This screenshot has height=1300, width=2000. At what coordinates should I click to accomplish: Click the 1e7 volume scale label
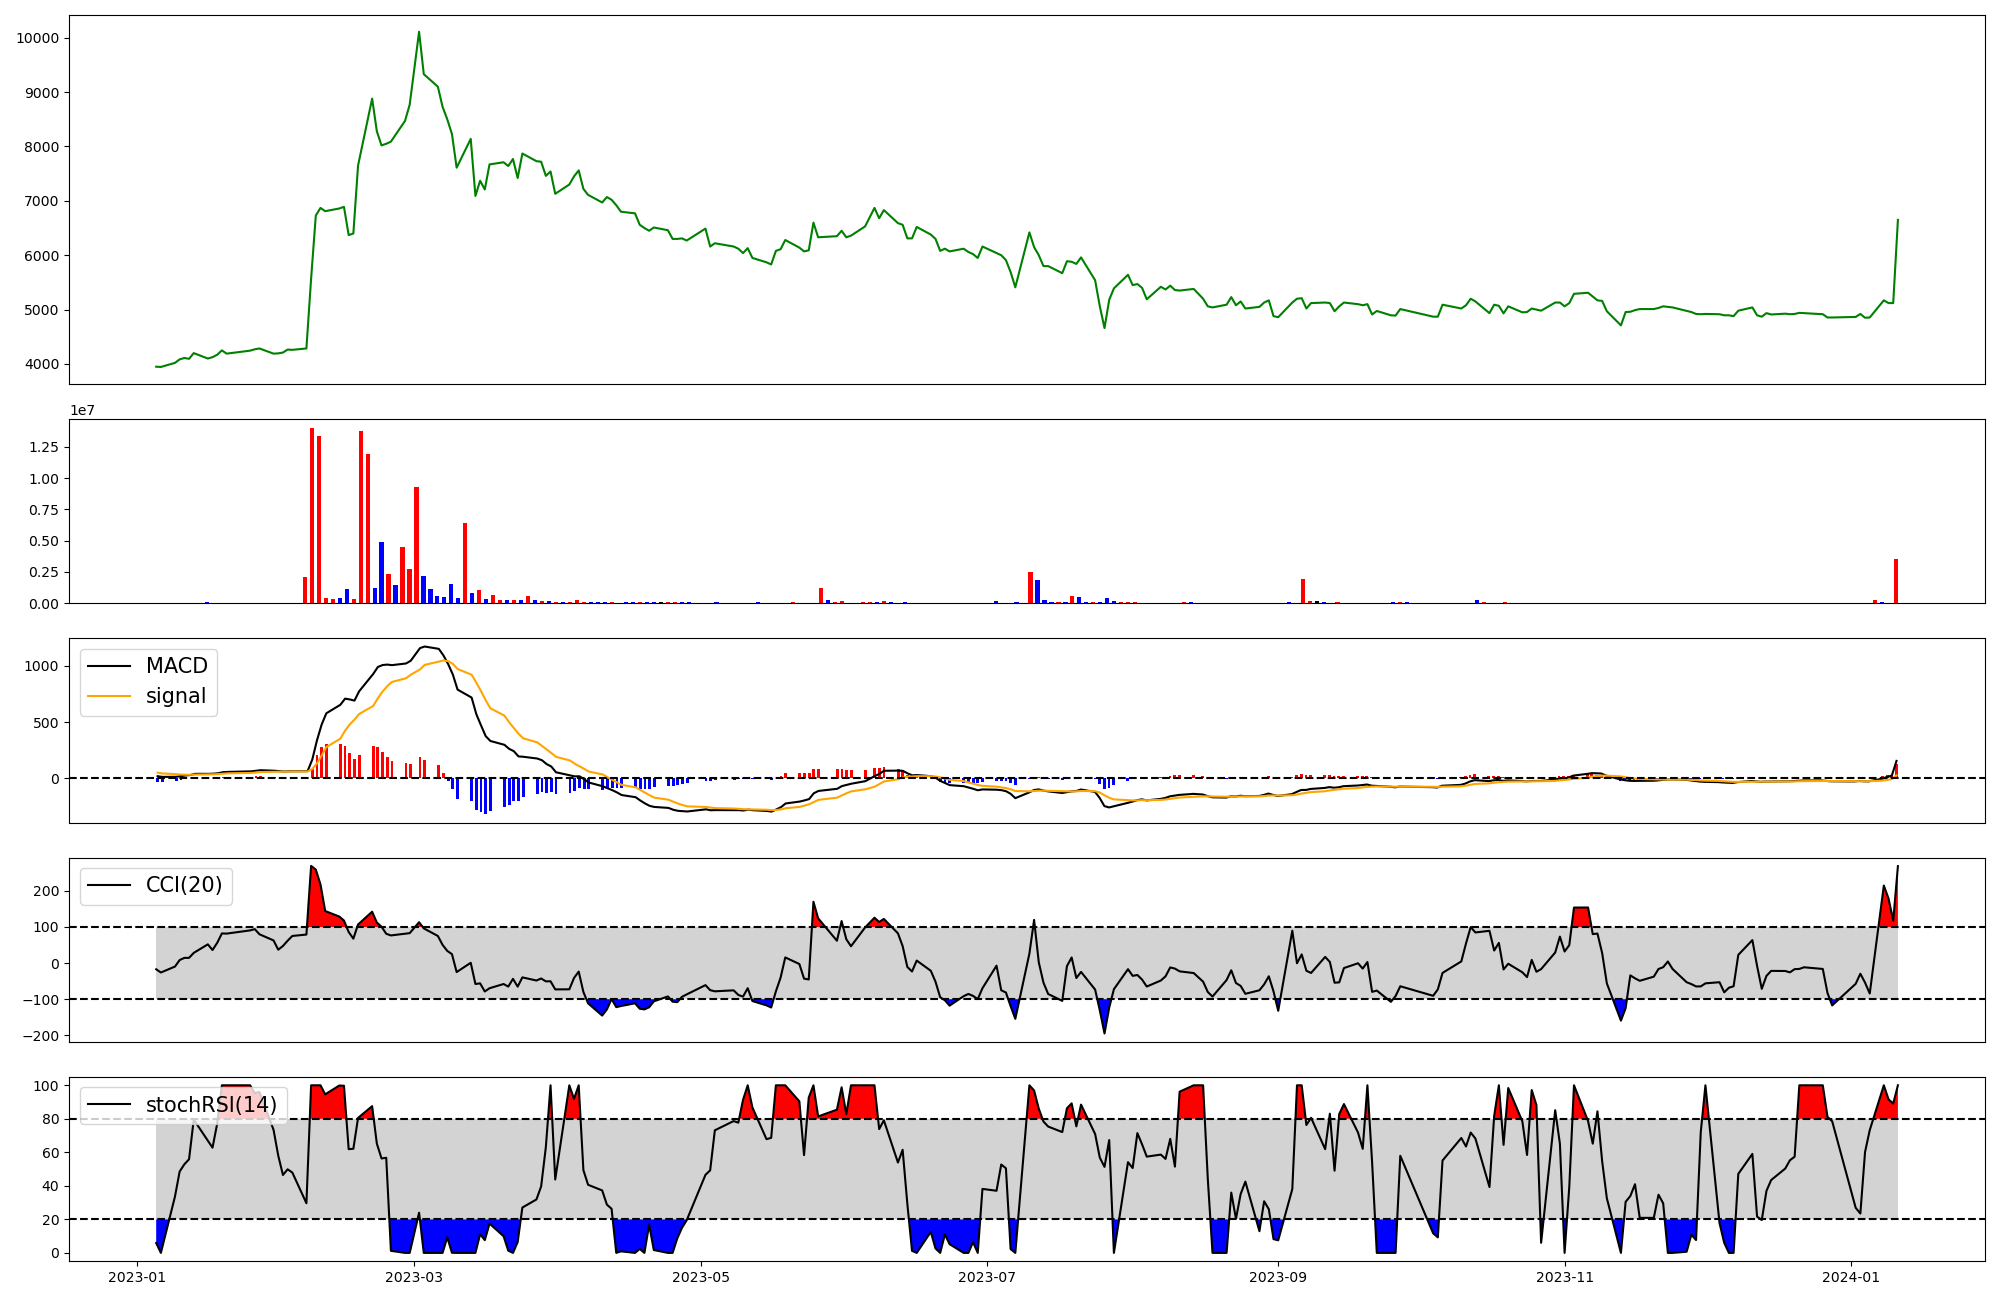(82, 410)
